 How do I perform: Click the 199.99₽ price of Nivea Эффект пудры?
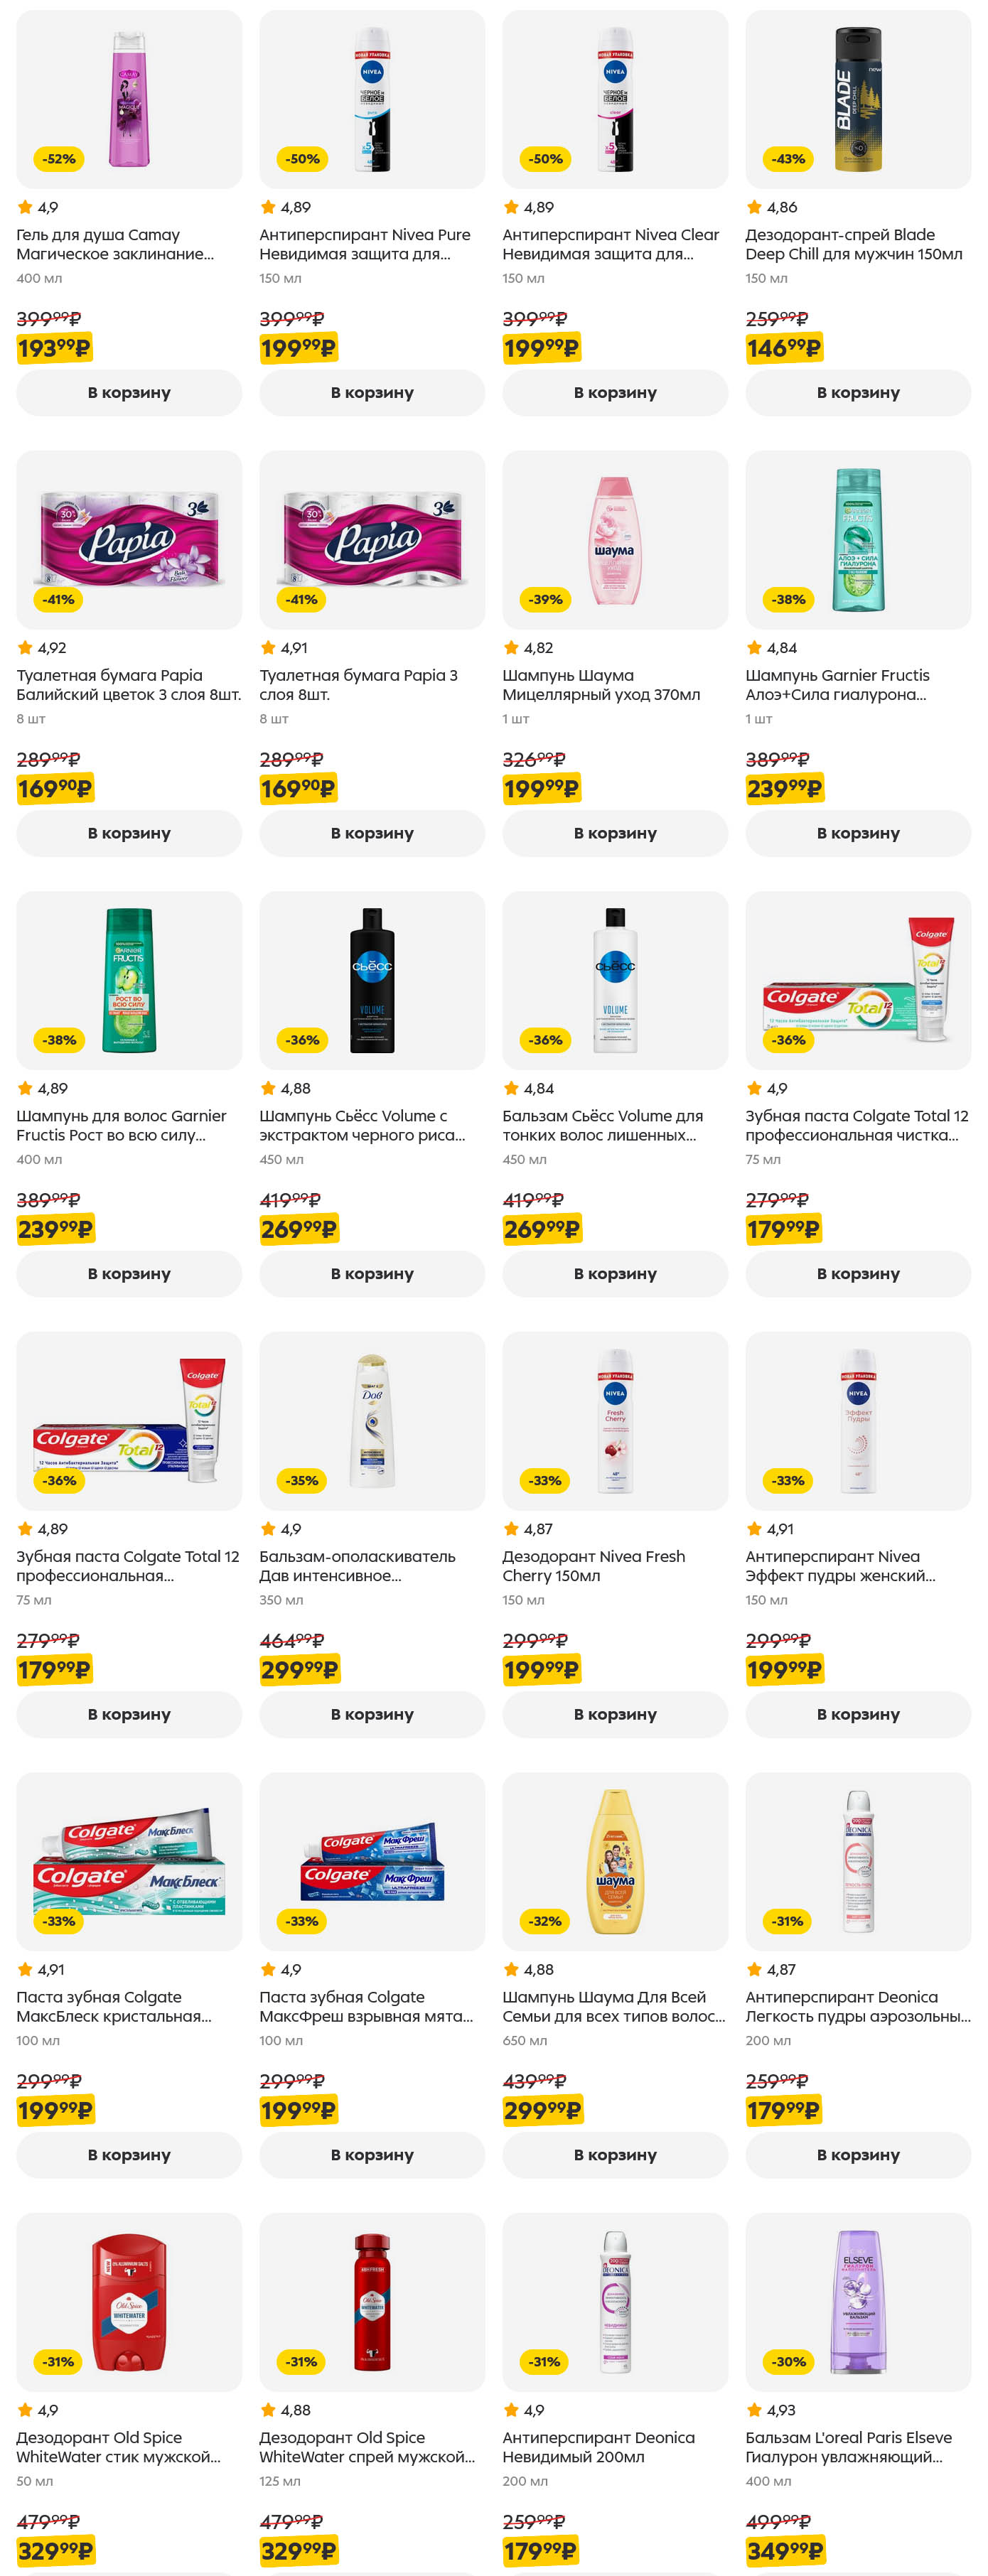(x=784, y=1669)
